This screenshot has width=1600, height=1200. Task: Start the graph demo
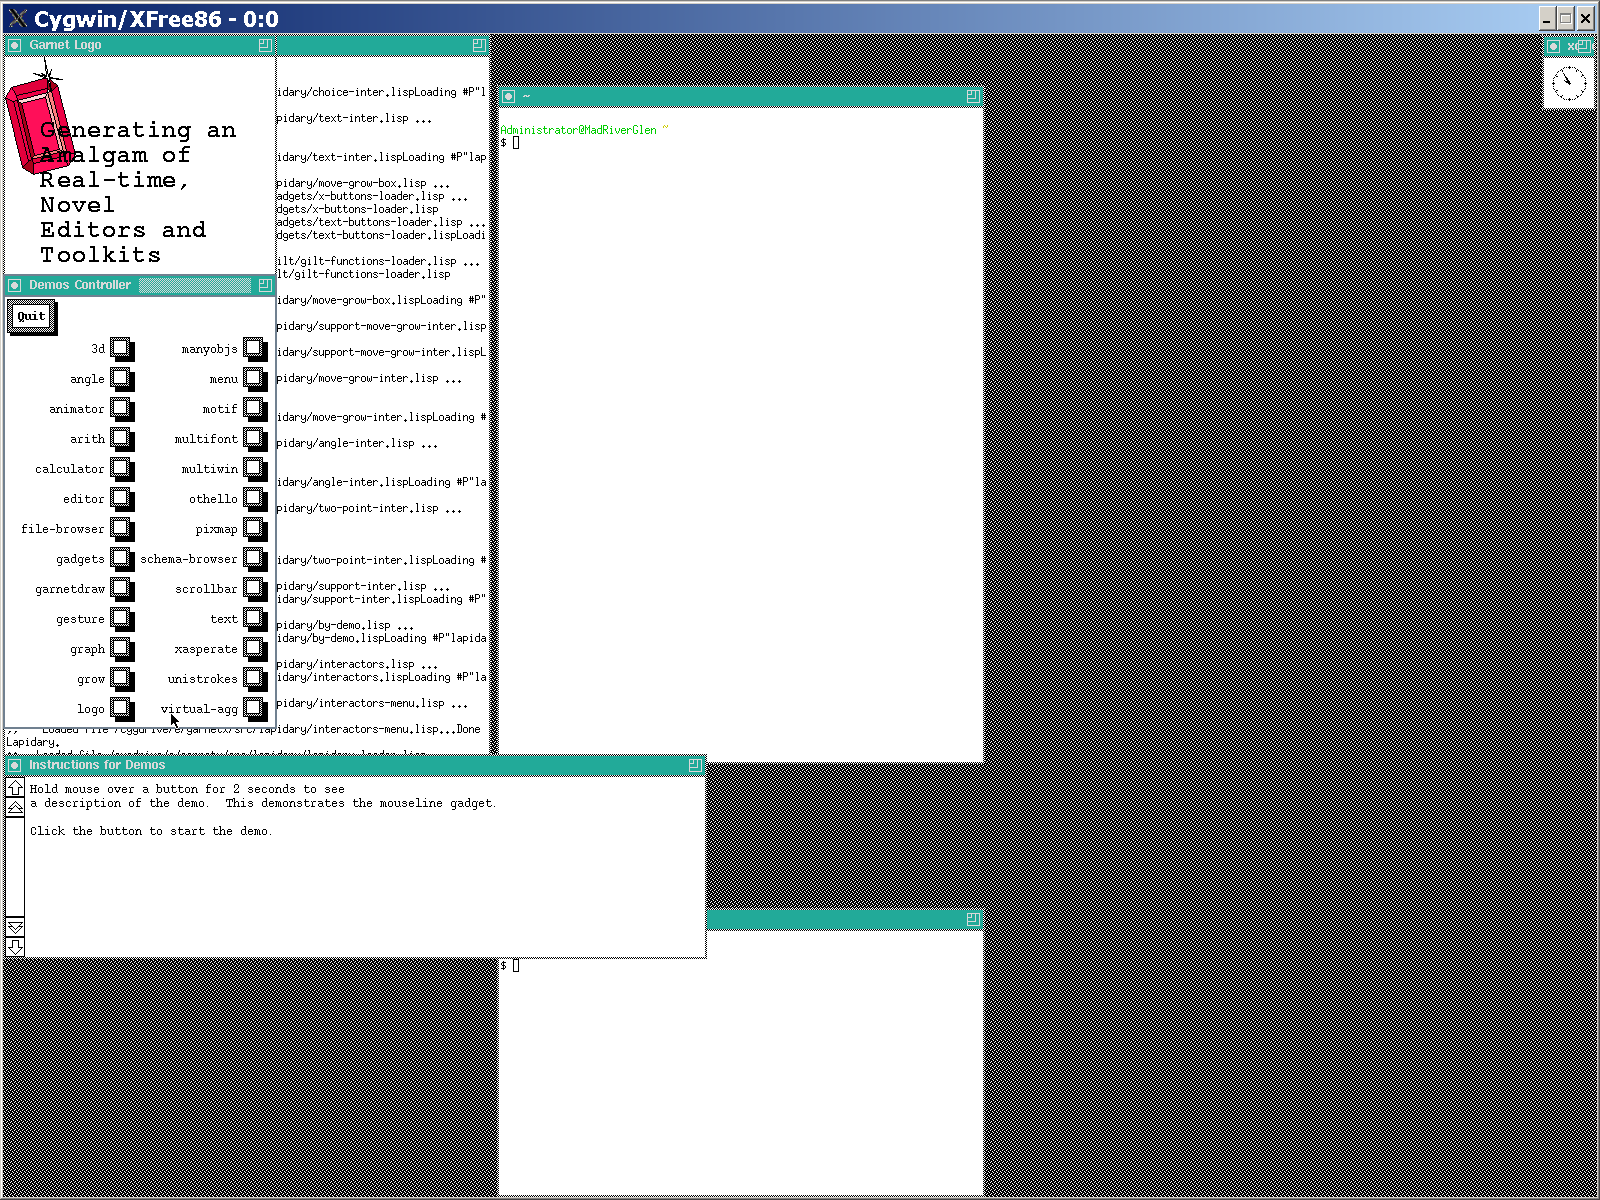pos(122,649)
